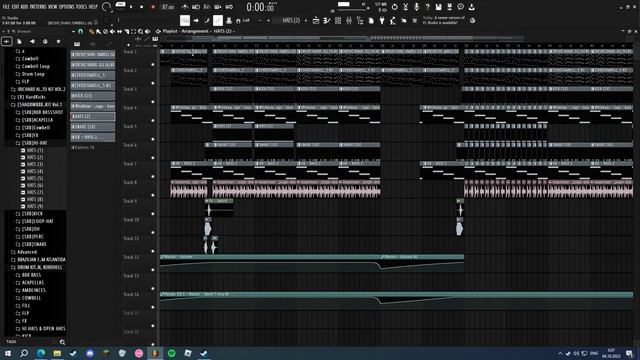Image resolution: width=640 pixels, height=360 pixels.
Task: Open the FILE menu
Action: point(6,7)
